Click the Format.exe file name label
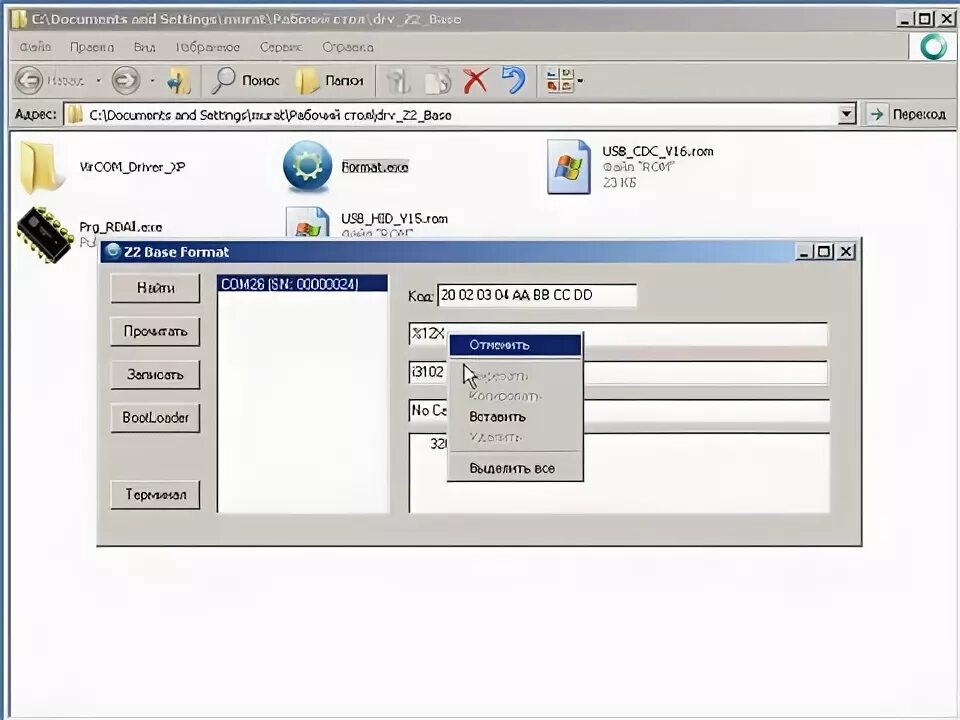960x720 pixels. pyautogui.click(x=375, y=167)
